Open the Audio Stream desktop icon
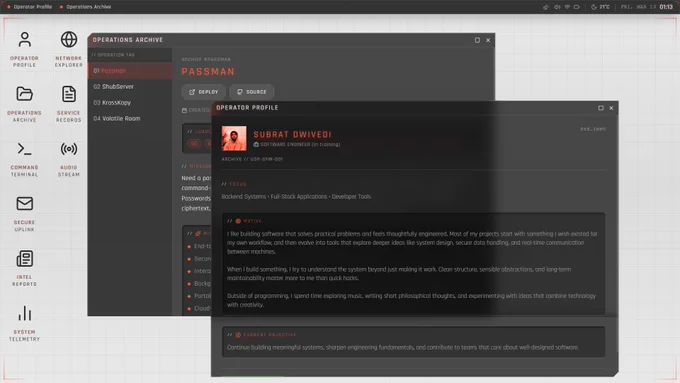This screenshot has width=680, height=383. 69,159
